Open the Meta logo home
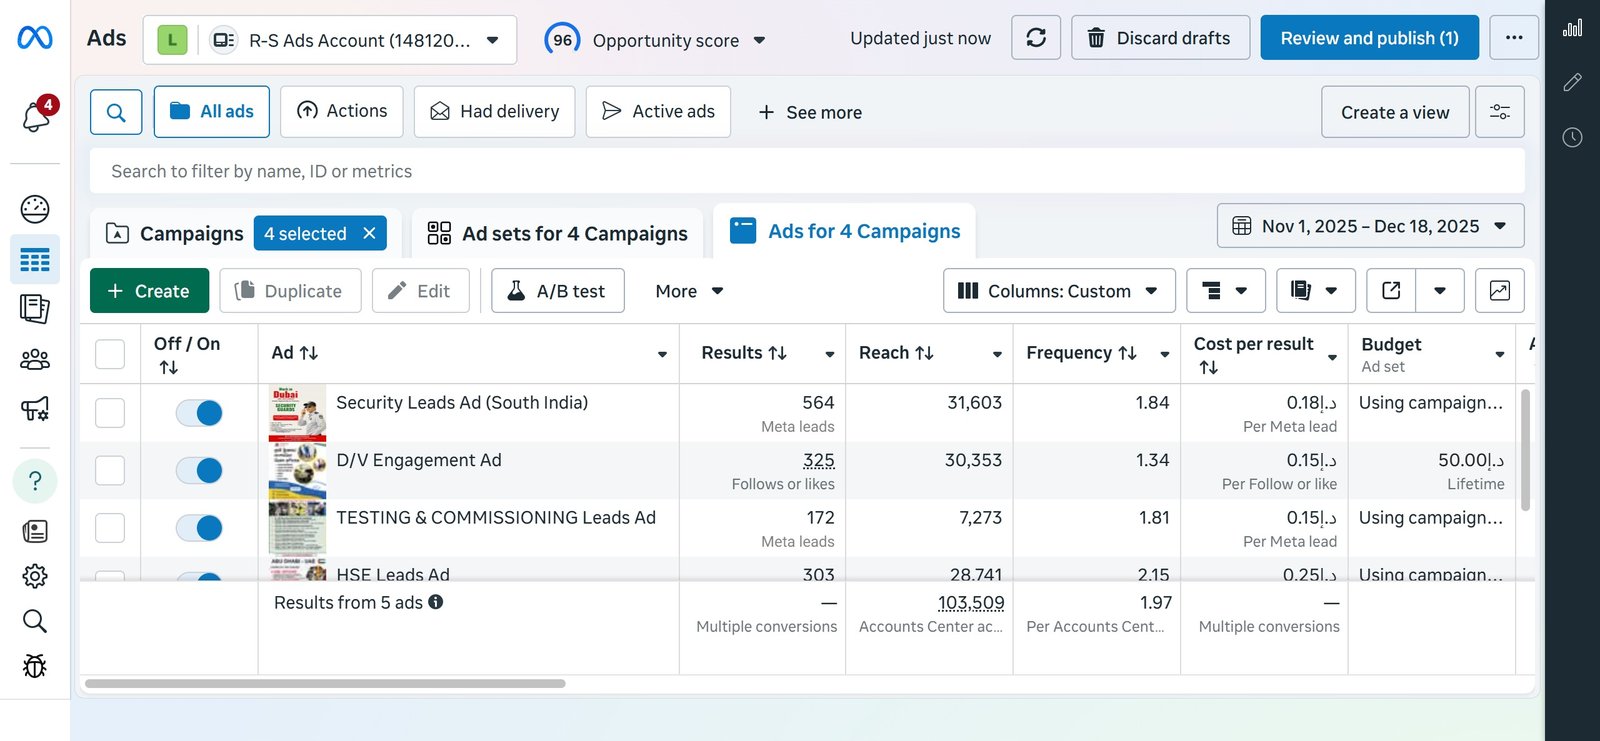The image size is (1600, 741). [35, 38]
